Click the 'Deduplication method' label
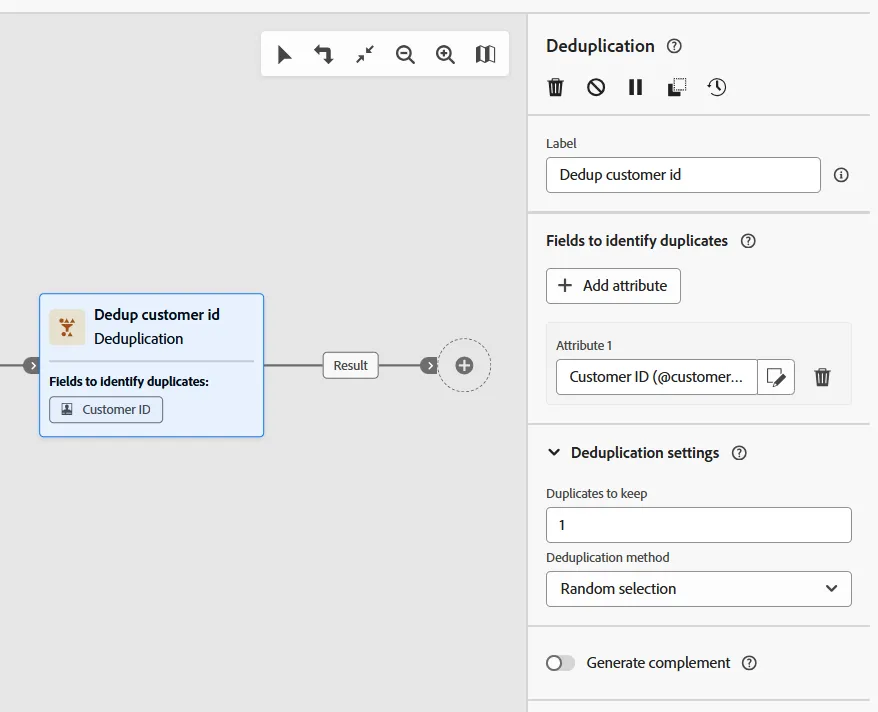Screen dimensions: 878x712 point(608,558)
